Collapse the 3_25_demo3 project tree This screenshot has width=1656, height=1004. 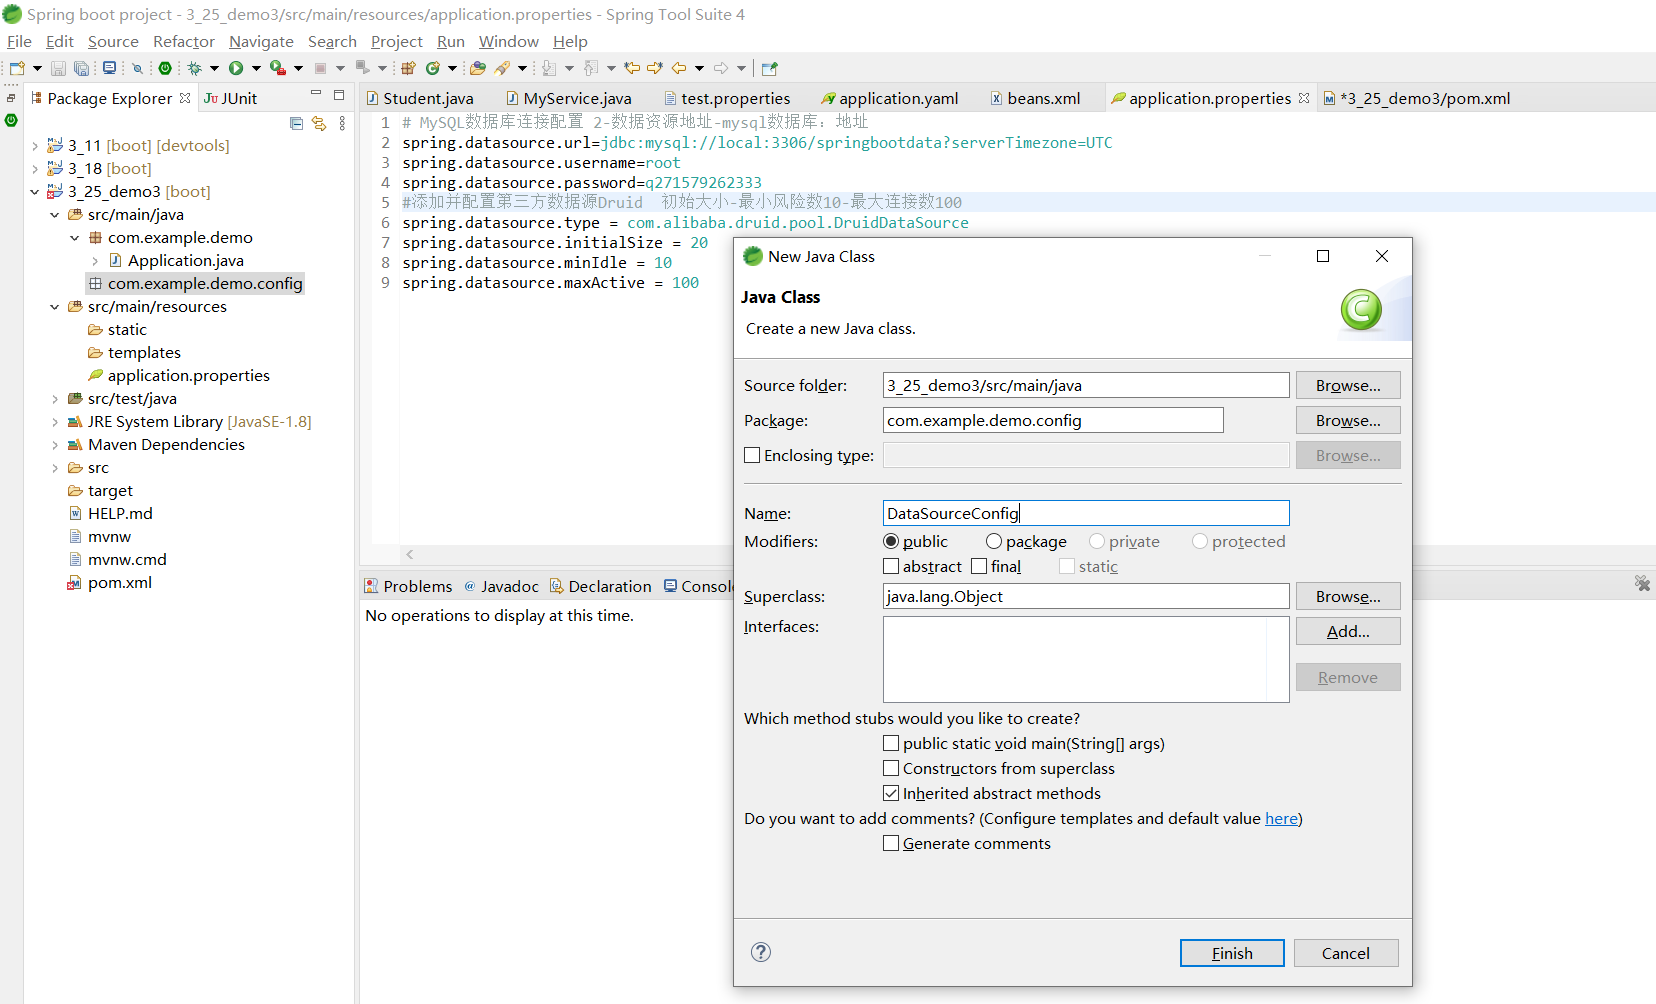click(x=35, y=192)
